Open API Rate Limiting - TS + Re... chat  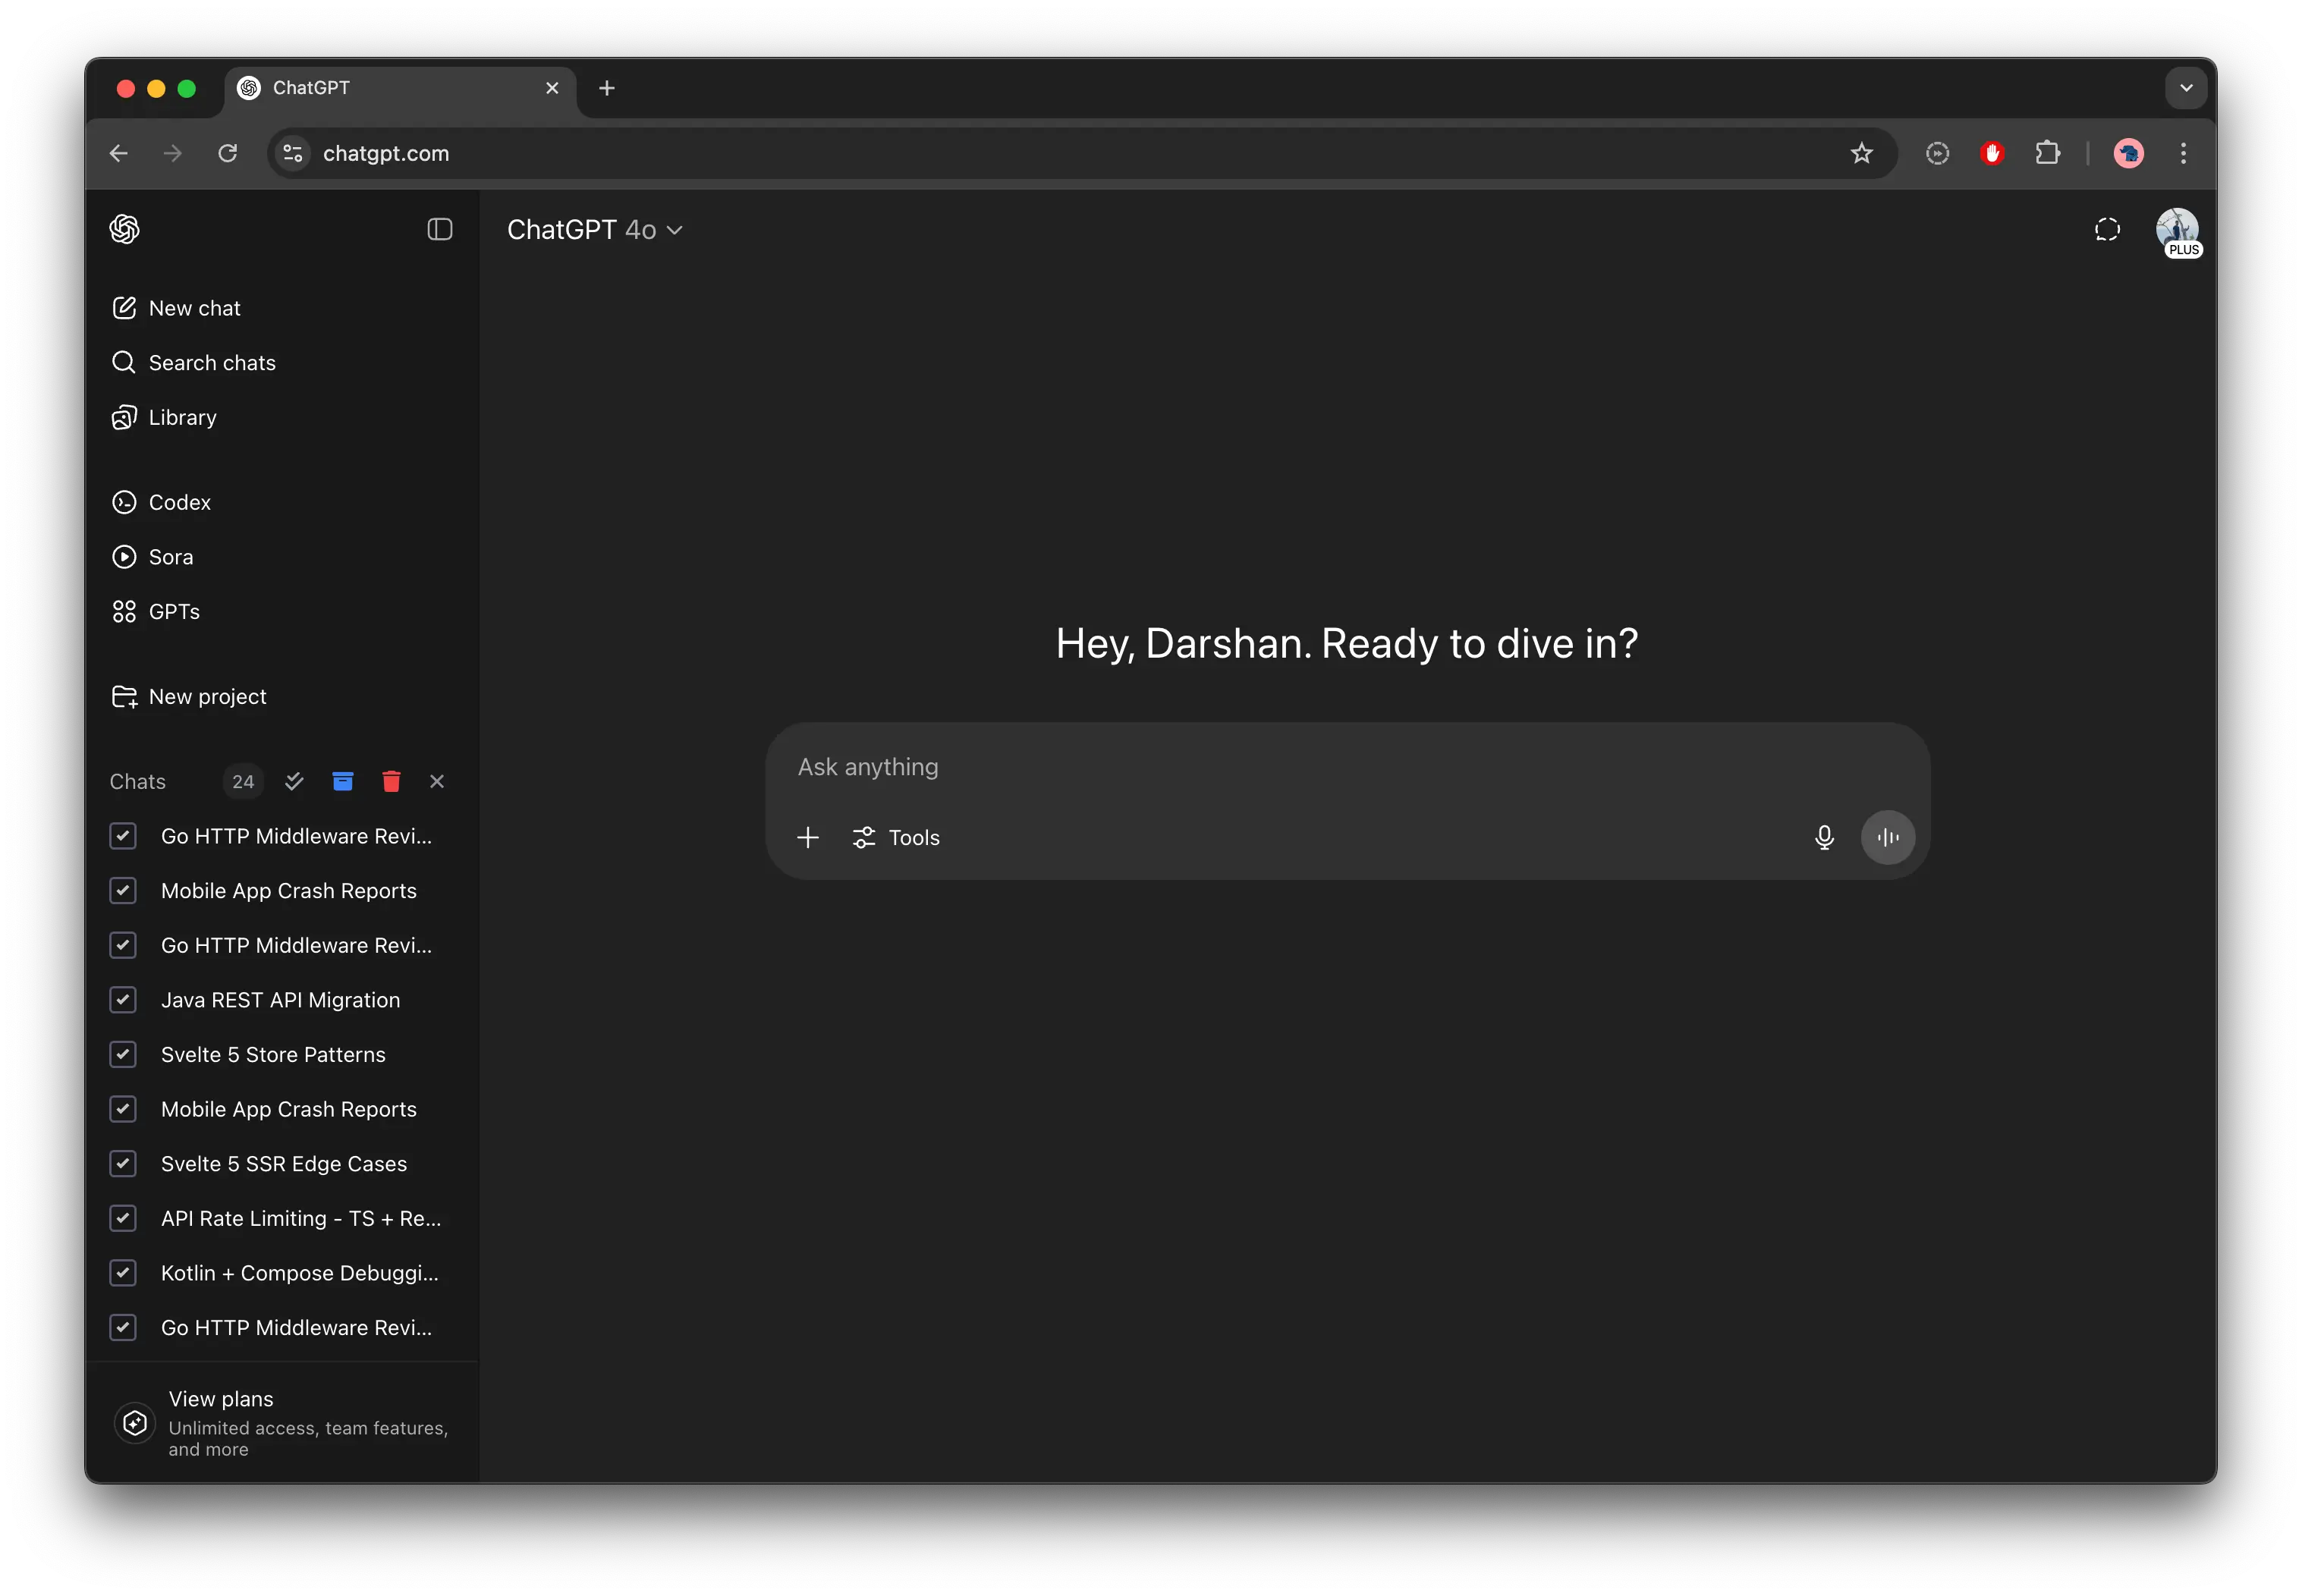click(x=300, y=1218)
